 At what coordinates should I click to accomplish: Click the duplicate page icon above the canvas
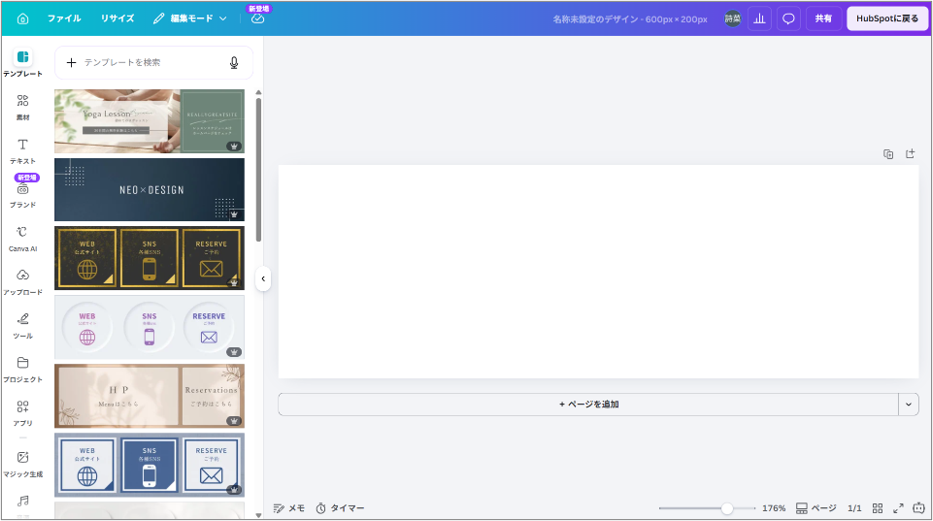click(x=888, y=154)
